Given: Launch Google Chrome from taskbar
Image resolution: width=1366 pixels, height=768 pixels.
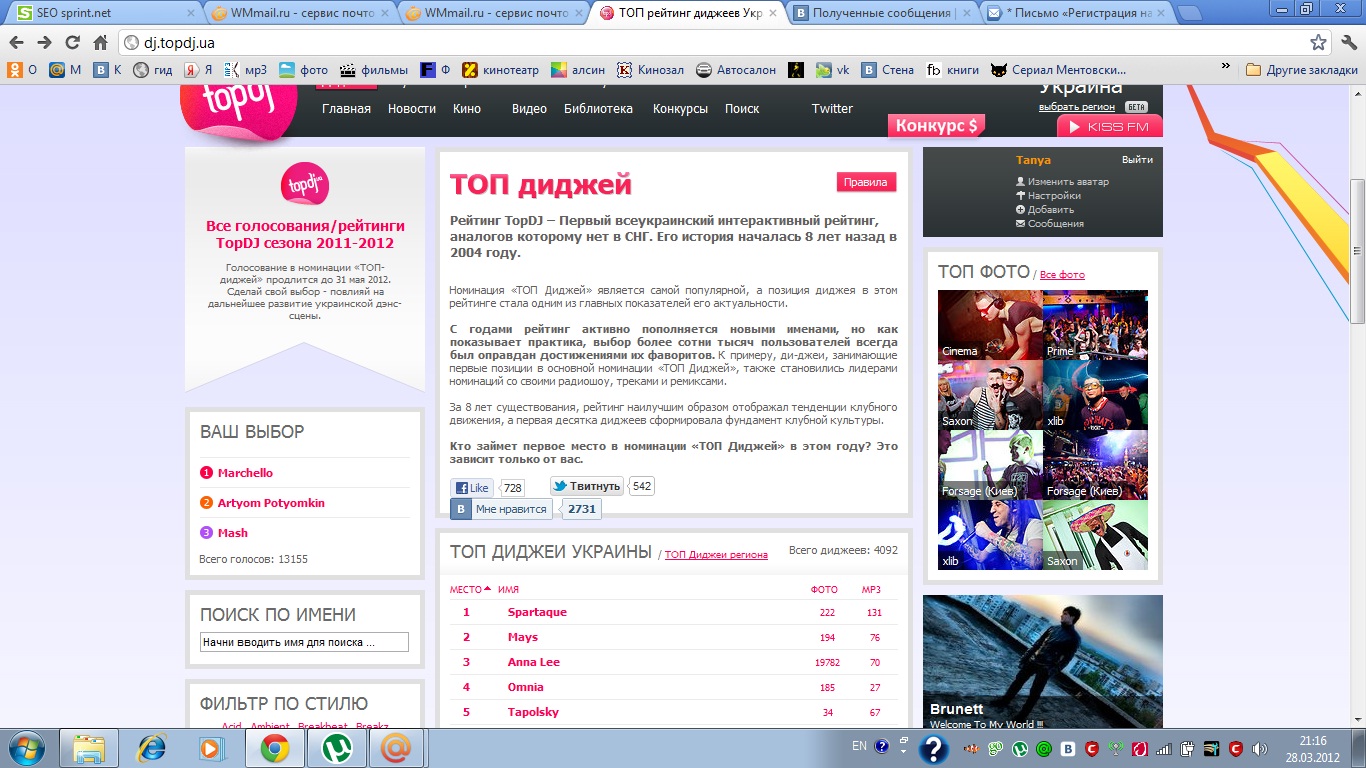Looking at the screenshot, I should coord(275,748).
